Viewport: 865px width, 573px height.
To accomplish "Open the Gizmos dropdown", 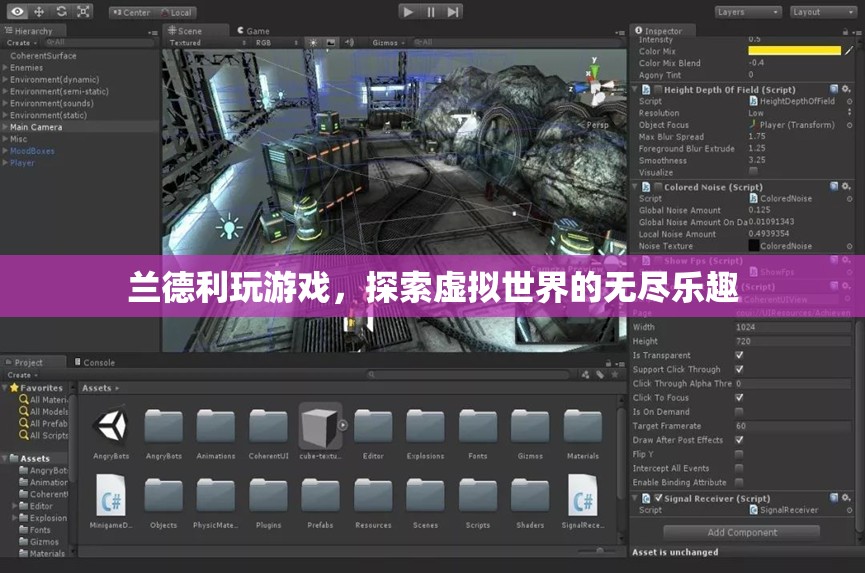I will [x=388, y=42].
